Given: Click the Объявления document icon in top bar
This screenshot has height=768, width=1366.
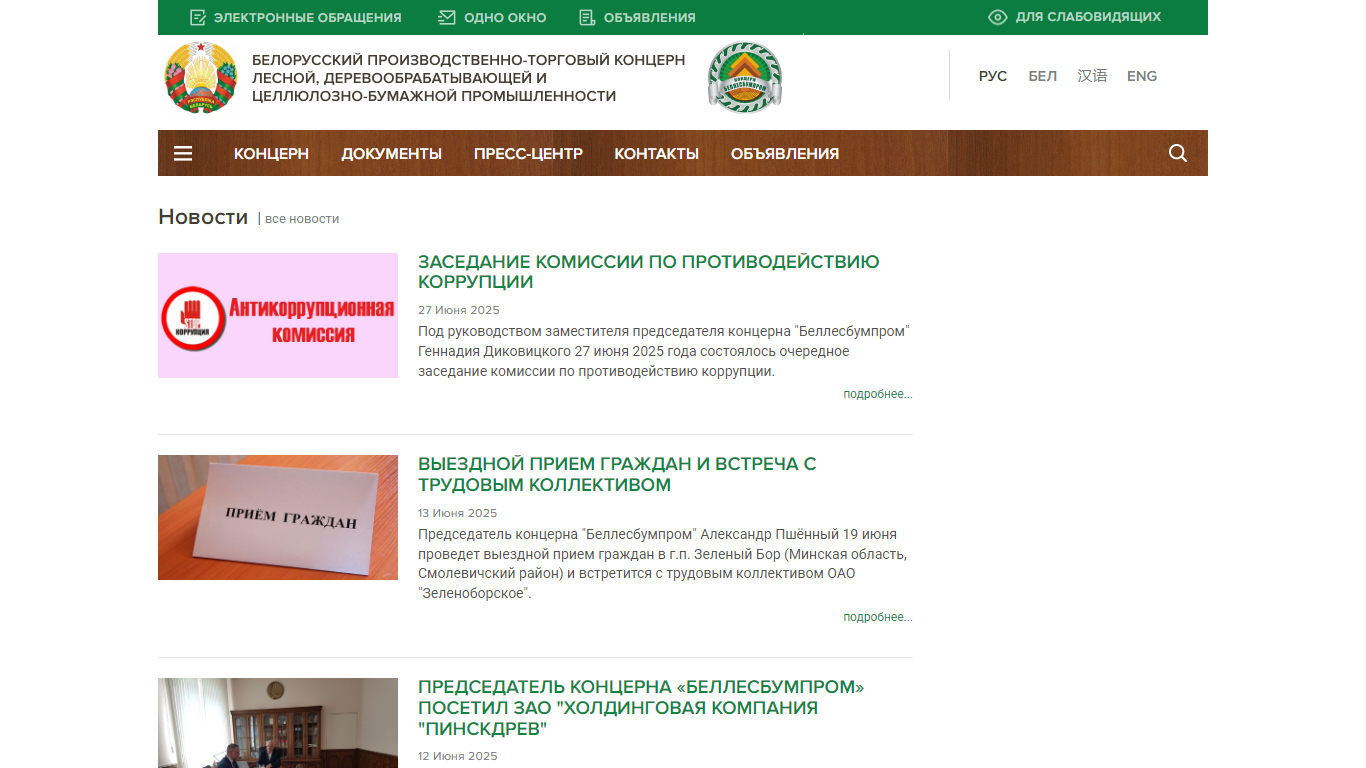Looking at the screenshot, I should click(x=587, y=17).
